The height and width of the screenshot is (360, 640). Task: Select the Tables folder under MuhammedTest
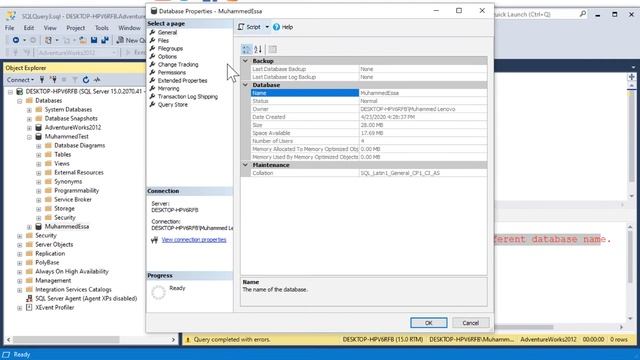pos(62,154)
